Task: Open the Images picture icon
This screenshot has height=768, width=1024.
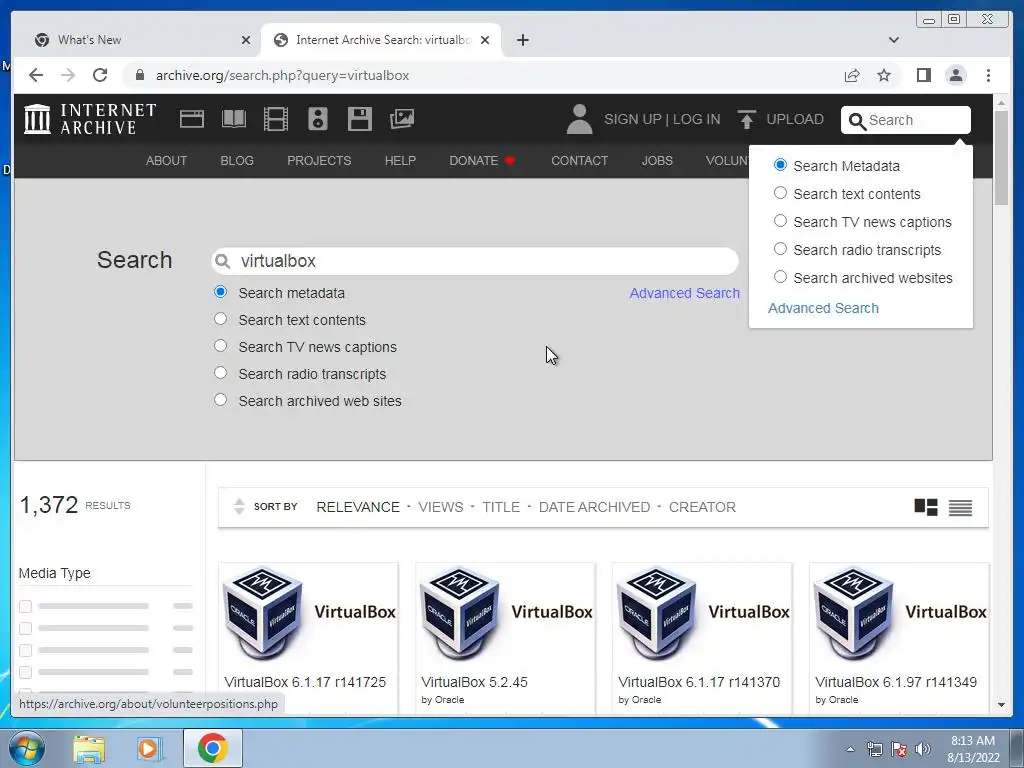Action: 402,119
